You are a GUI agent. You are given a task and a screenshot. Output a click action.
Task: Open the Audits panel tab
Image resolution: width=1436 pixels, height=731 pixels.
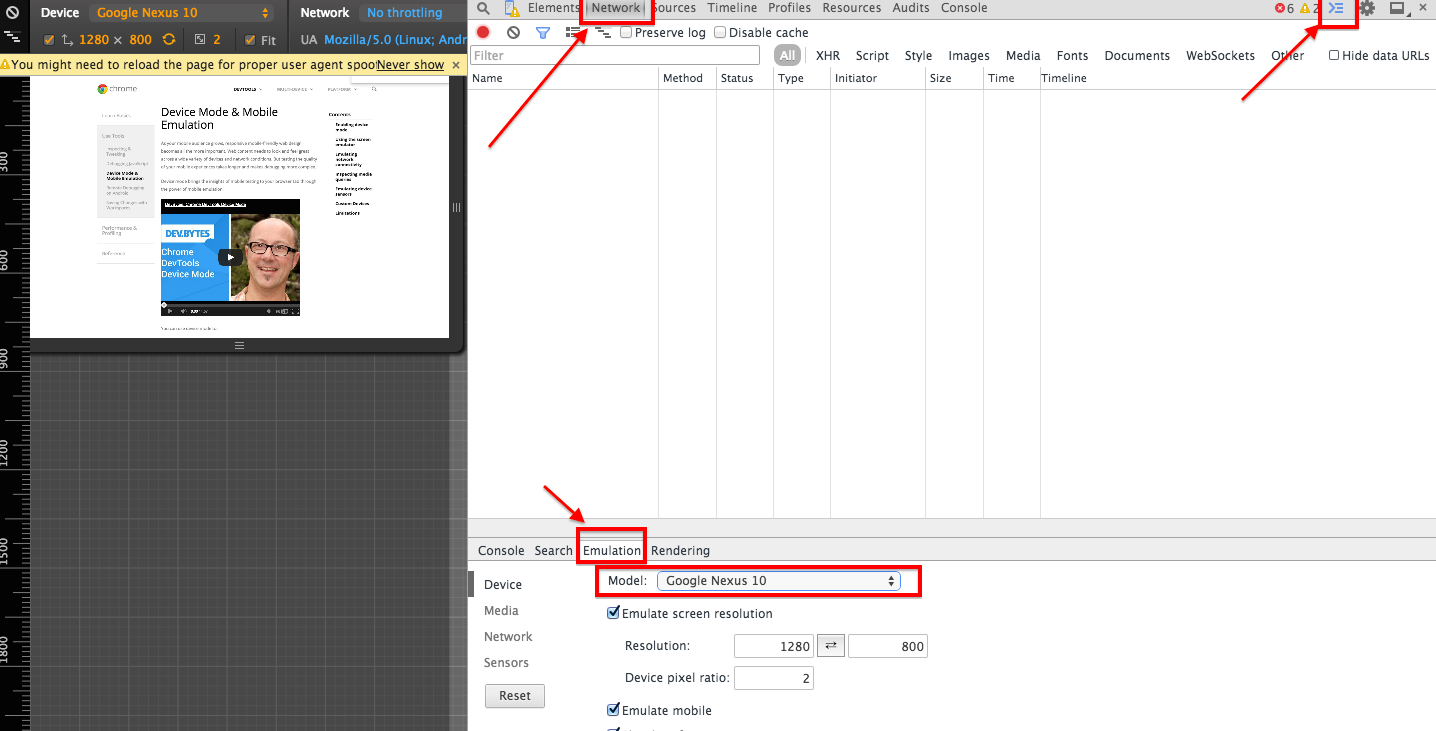point(910,8)
